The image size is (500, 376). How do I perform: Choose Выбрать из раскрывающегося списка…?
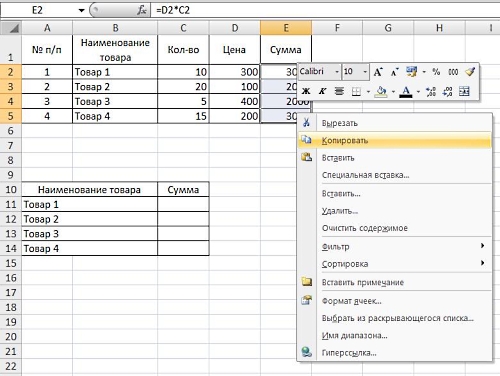(395, 318)
